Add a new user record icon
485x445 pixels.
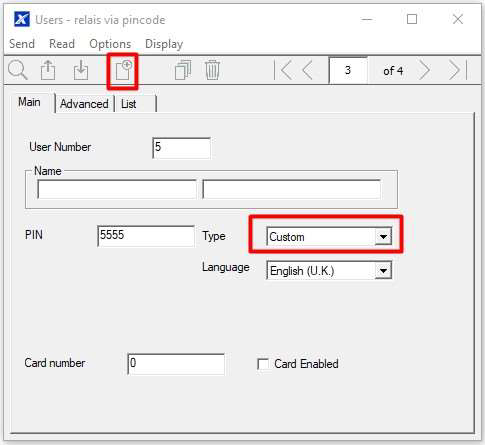click(123, 70)
